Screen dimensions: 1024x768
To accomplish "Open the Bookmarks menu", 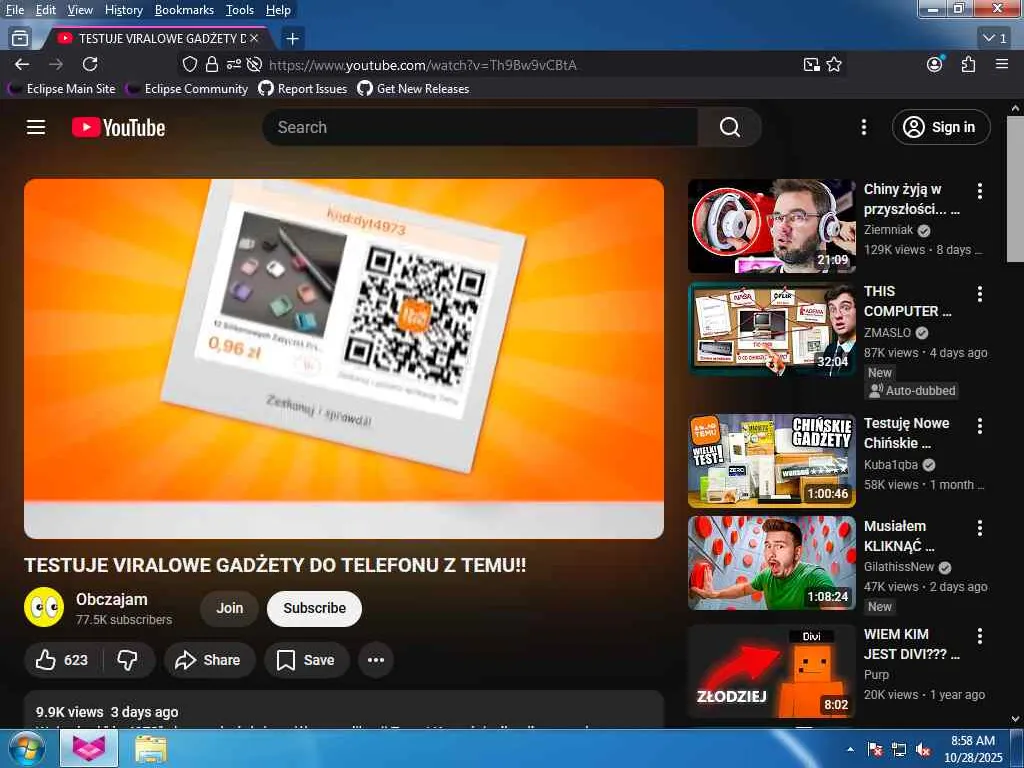I will [x=184, y=10].
